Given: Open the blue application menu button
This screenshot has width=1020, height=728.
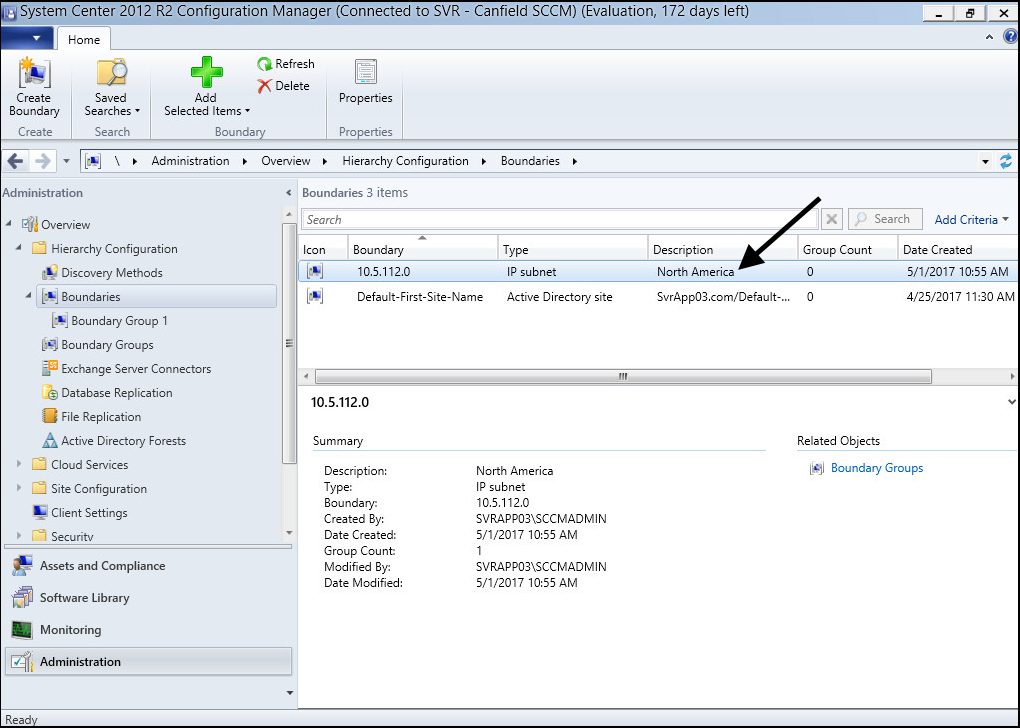Looking at the screenshot, I should 27,38.
